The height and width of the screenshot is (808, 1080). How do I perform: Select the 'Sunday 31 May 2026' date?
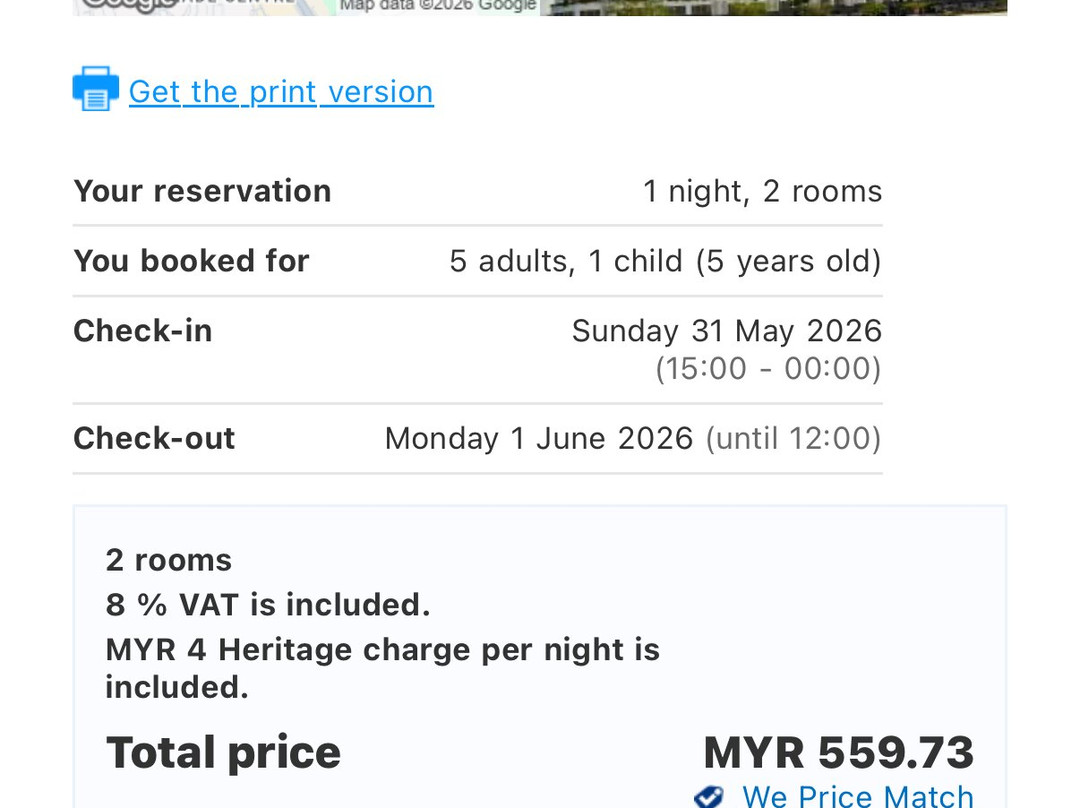[x=727, y=331]
